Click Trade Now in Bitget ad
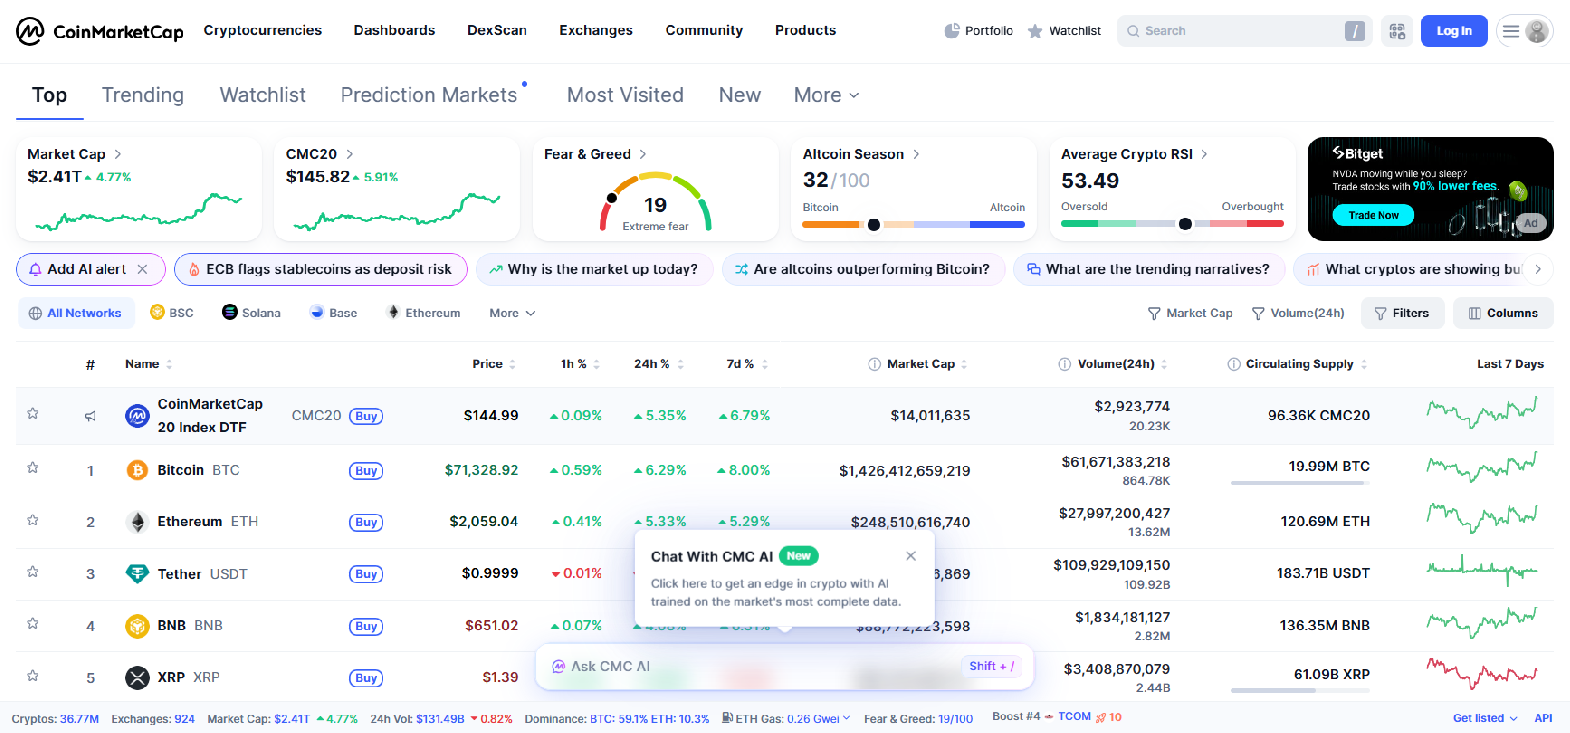The image size is (1570, 733). coord(1373,215)
